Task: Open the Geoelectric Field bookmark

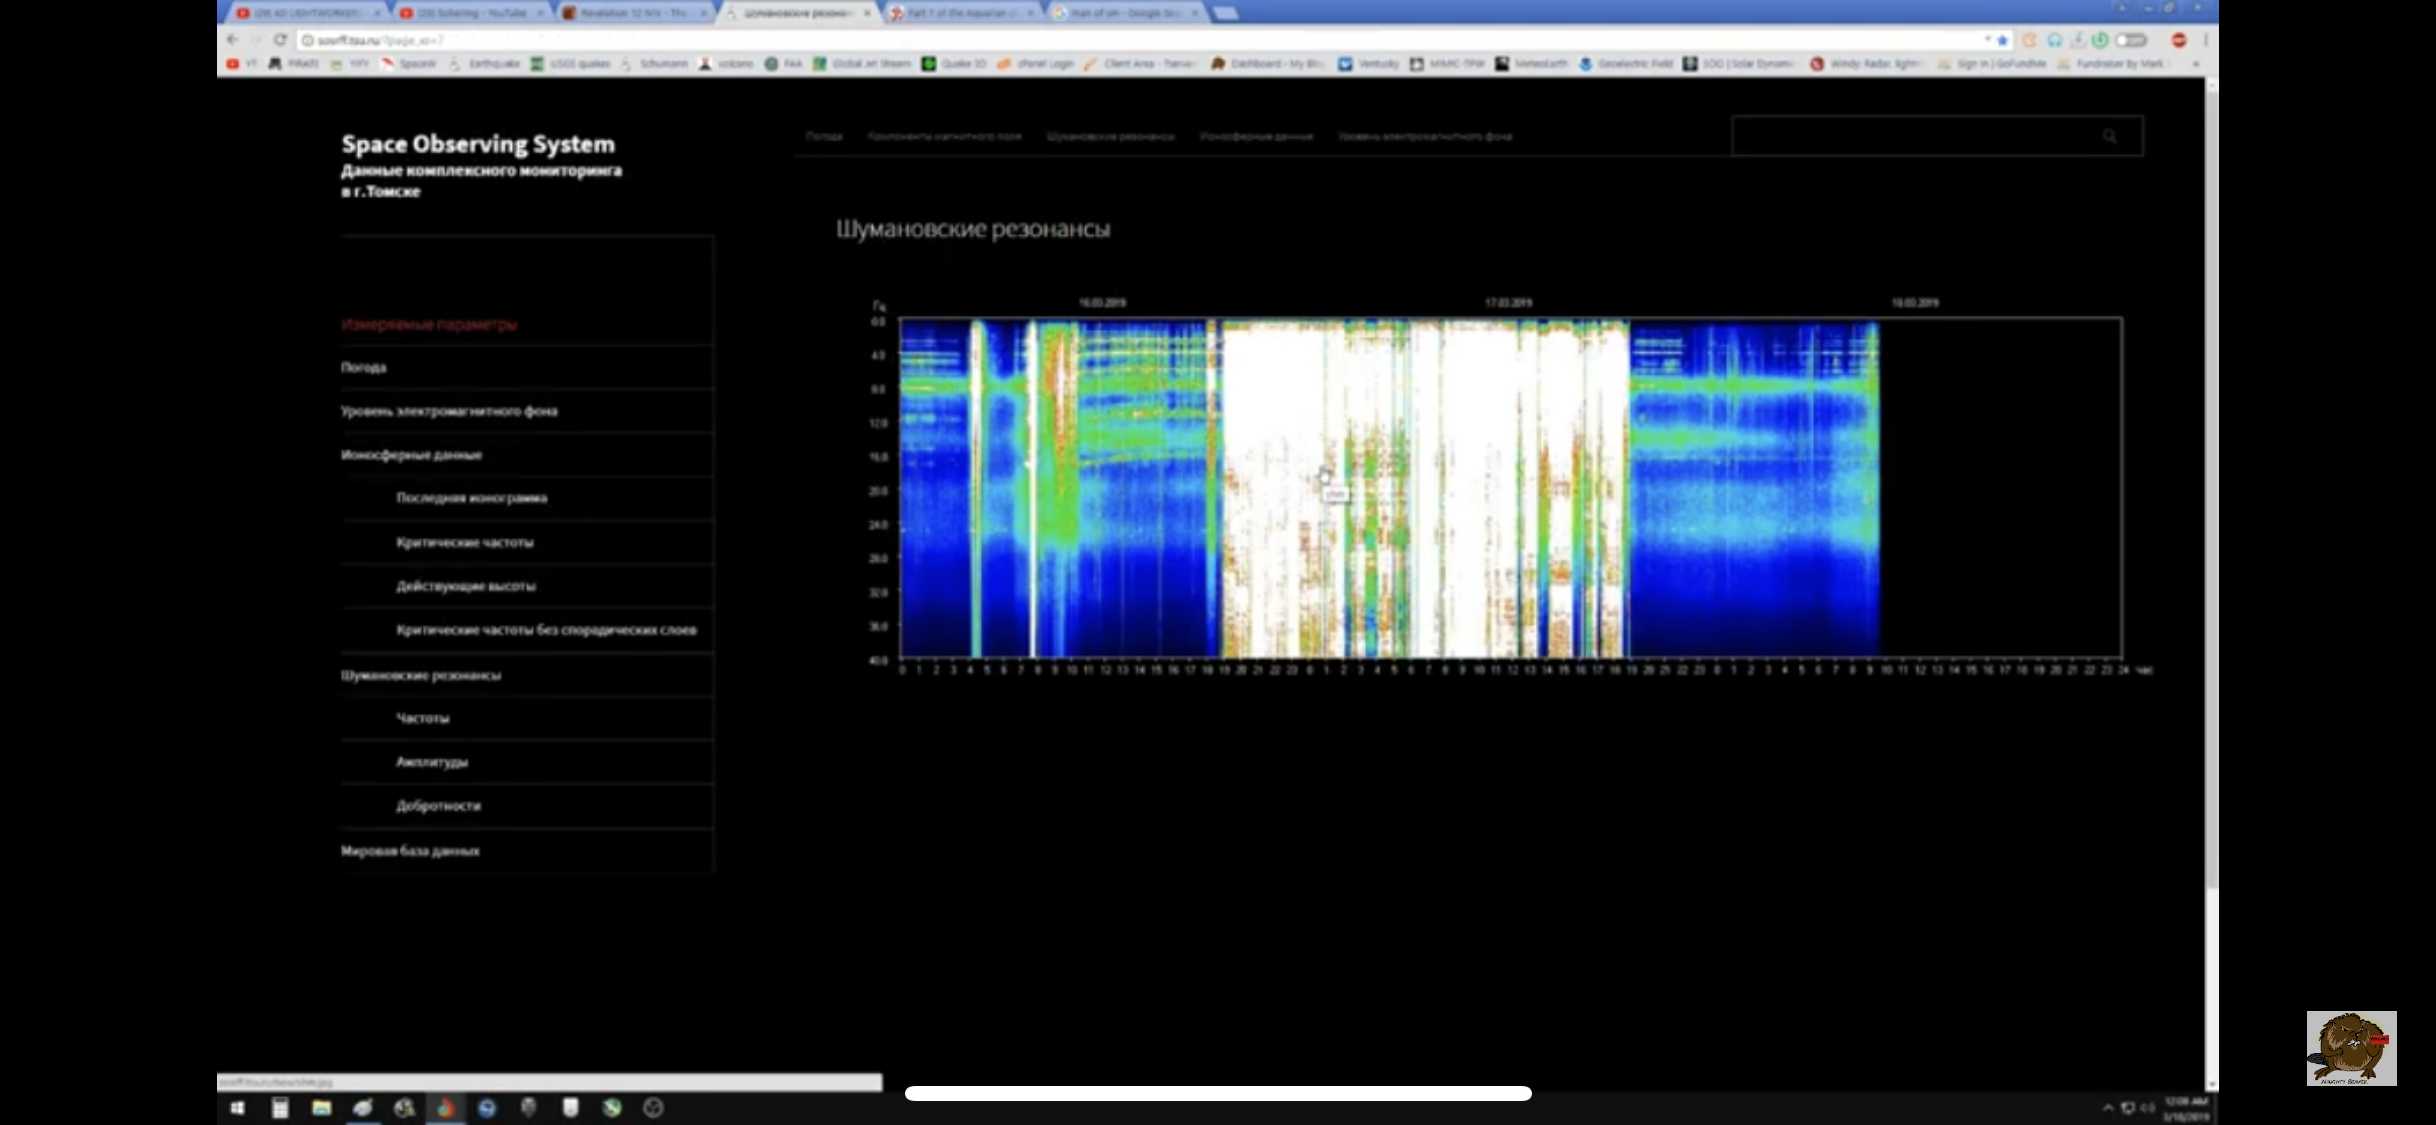Action: coord(1625,64)
